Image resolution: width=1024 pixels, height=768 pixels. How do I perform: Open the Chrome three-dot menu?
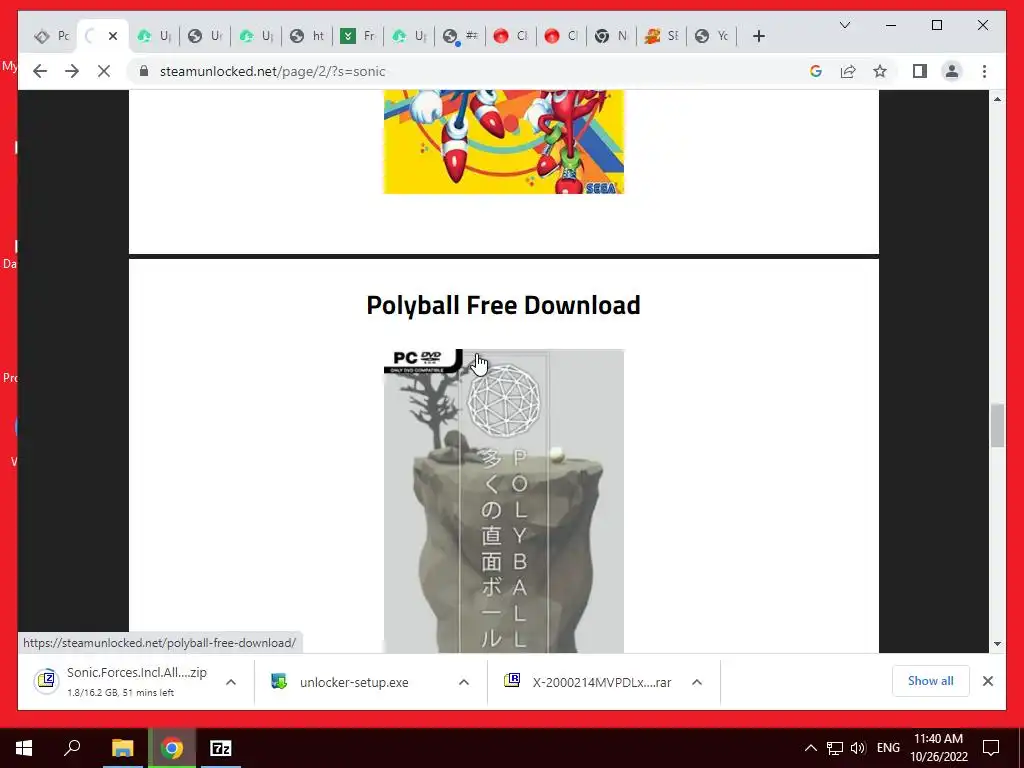pyautogui.click(x=984, y=71)
